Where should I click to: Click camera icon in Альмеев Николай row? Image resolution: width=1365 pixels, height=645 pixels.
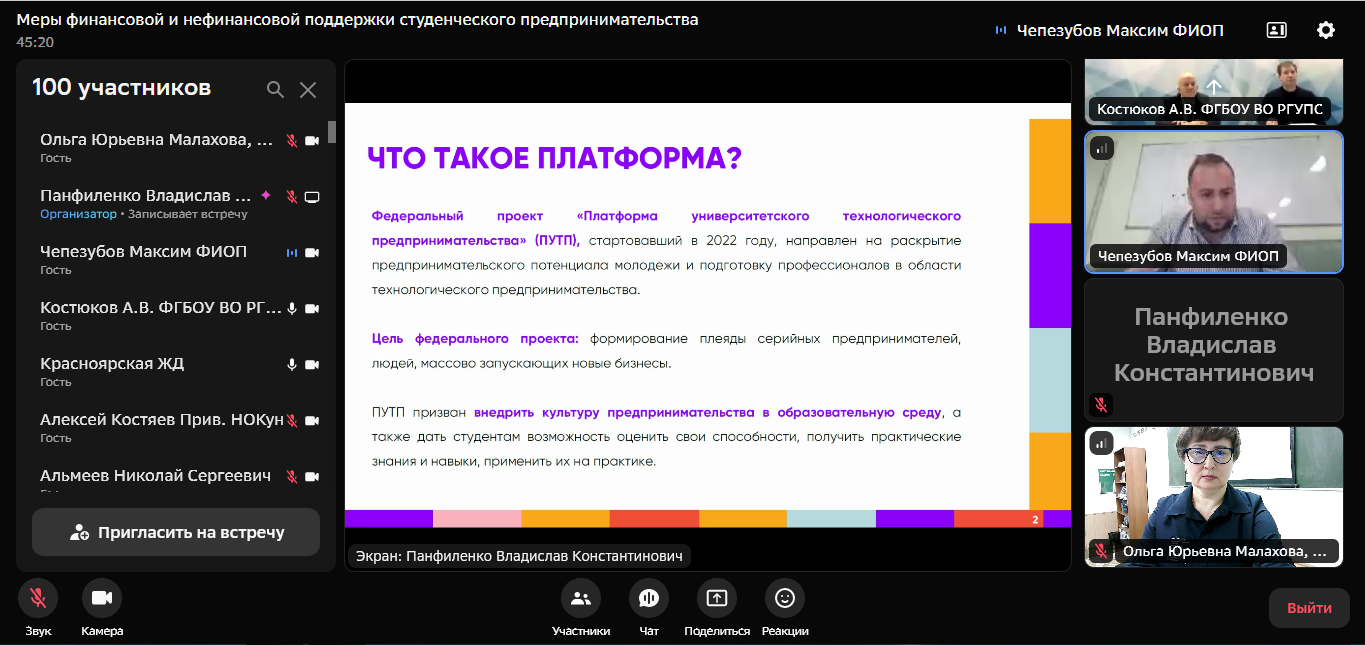coord(312,477)
